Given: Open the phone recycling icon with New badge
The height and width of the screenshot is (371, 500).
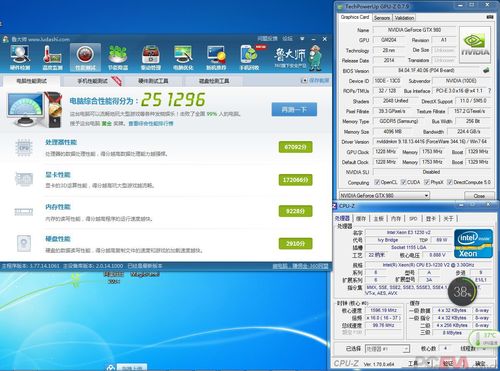Looking at the screenshot, I should click(250, 57).
